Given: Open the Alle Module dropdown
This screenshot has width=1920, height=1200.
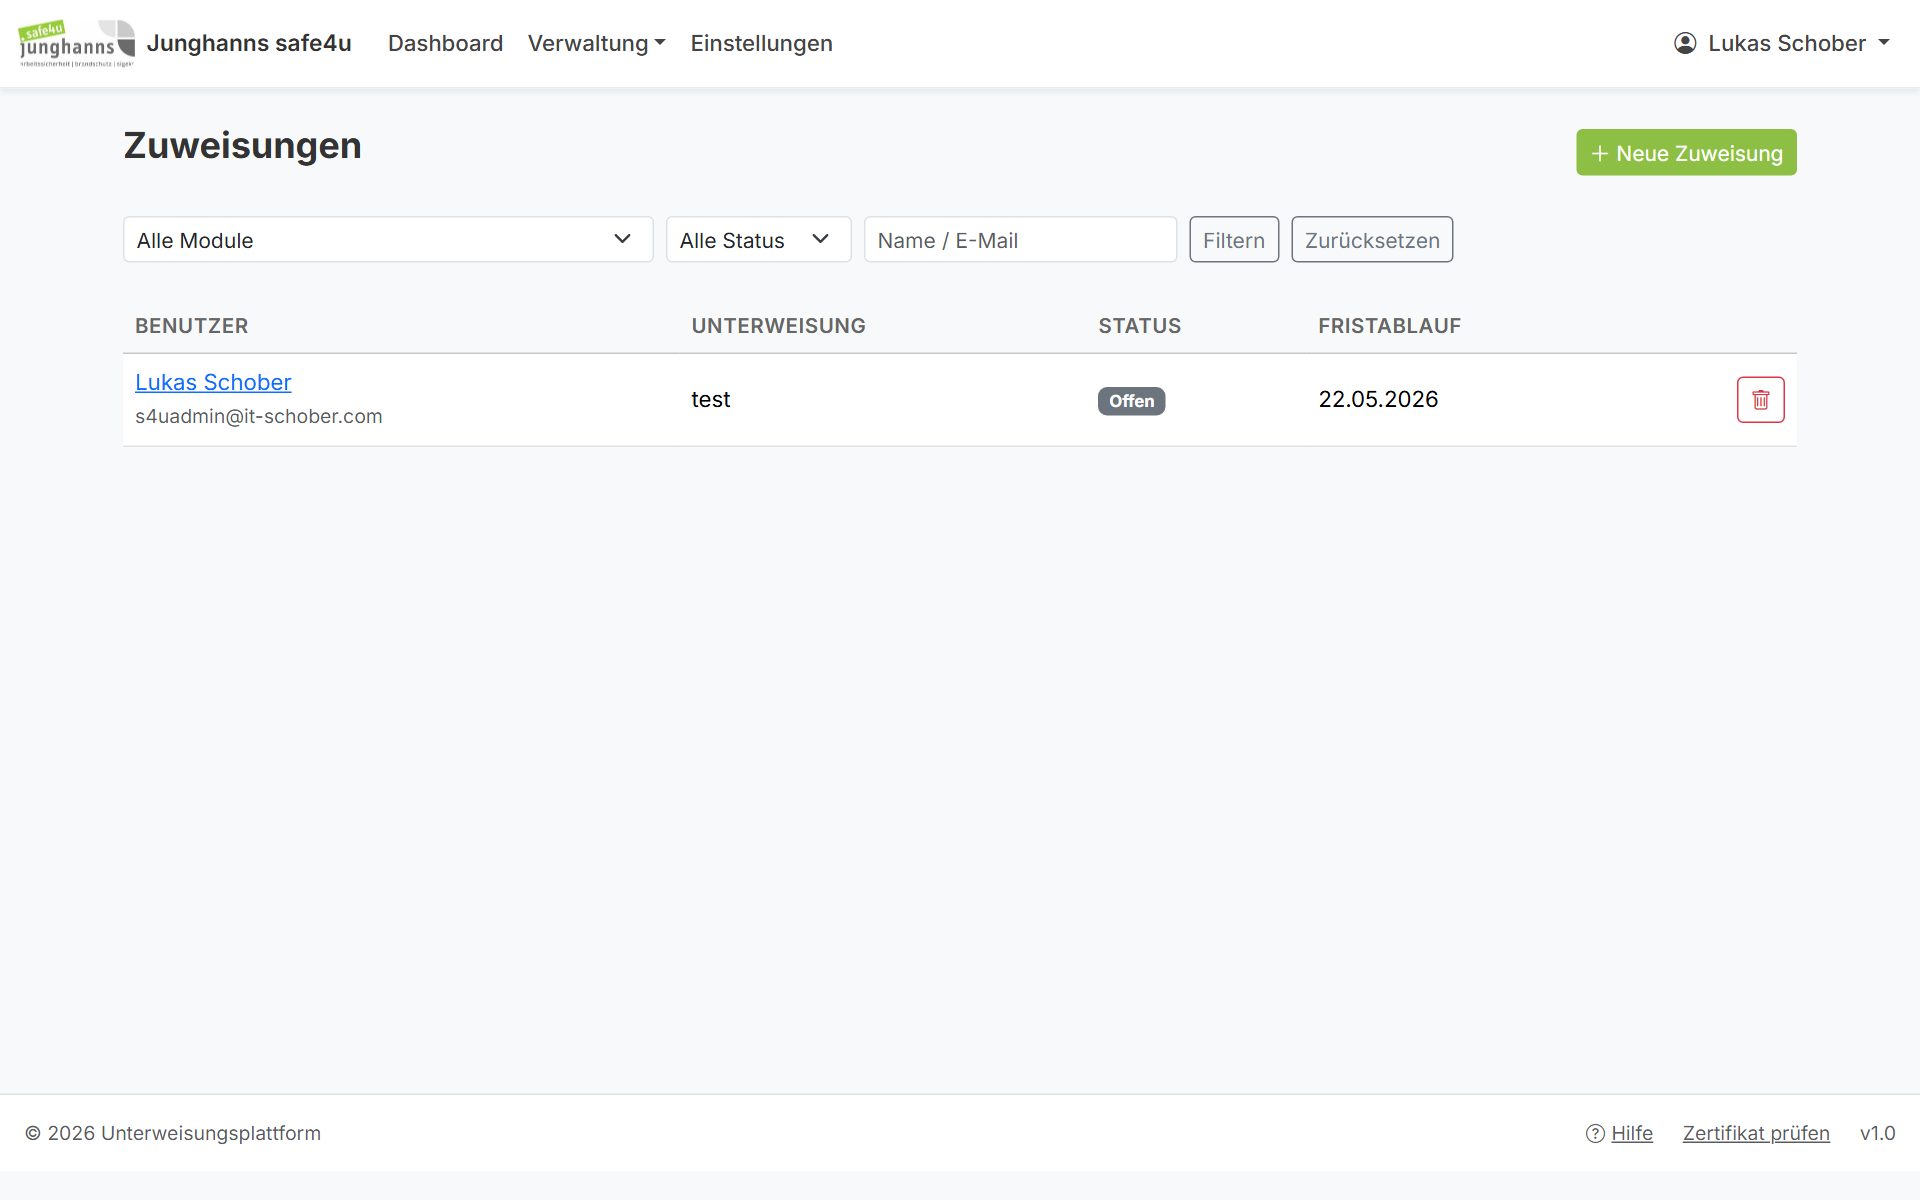Looking at the screenshot, I should (x=388, y=240).
